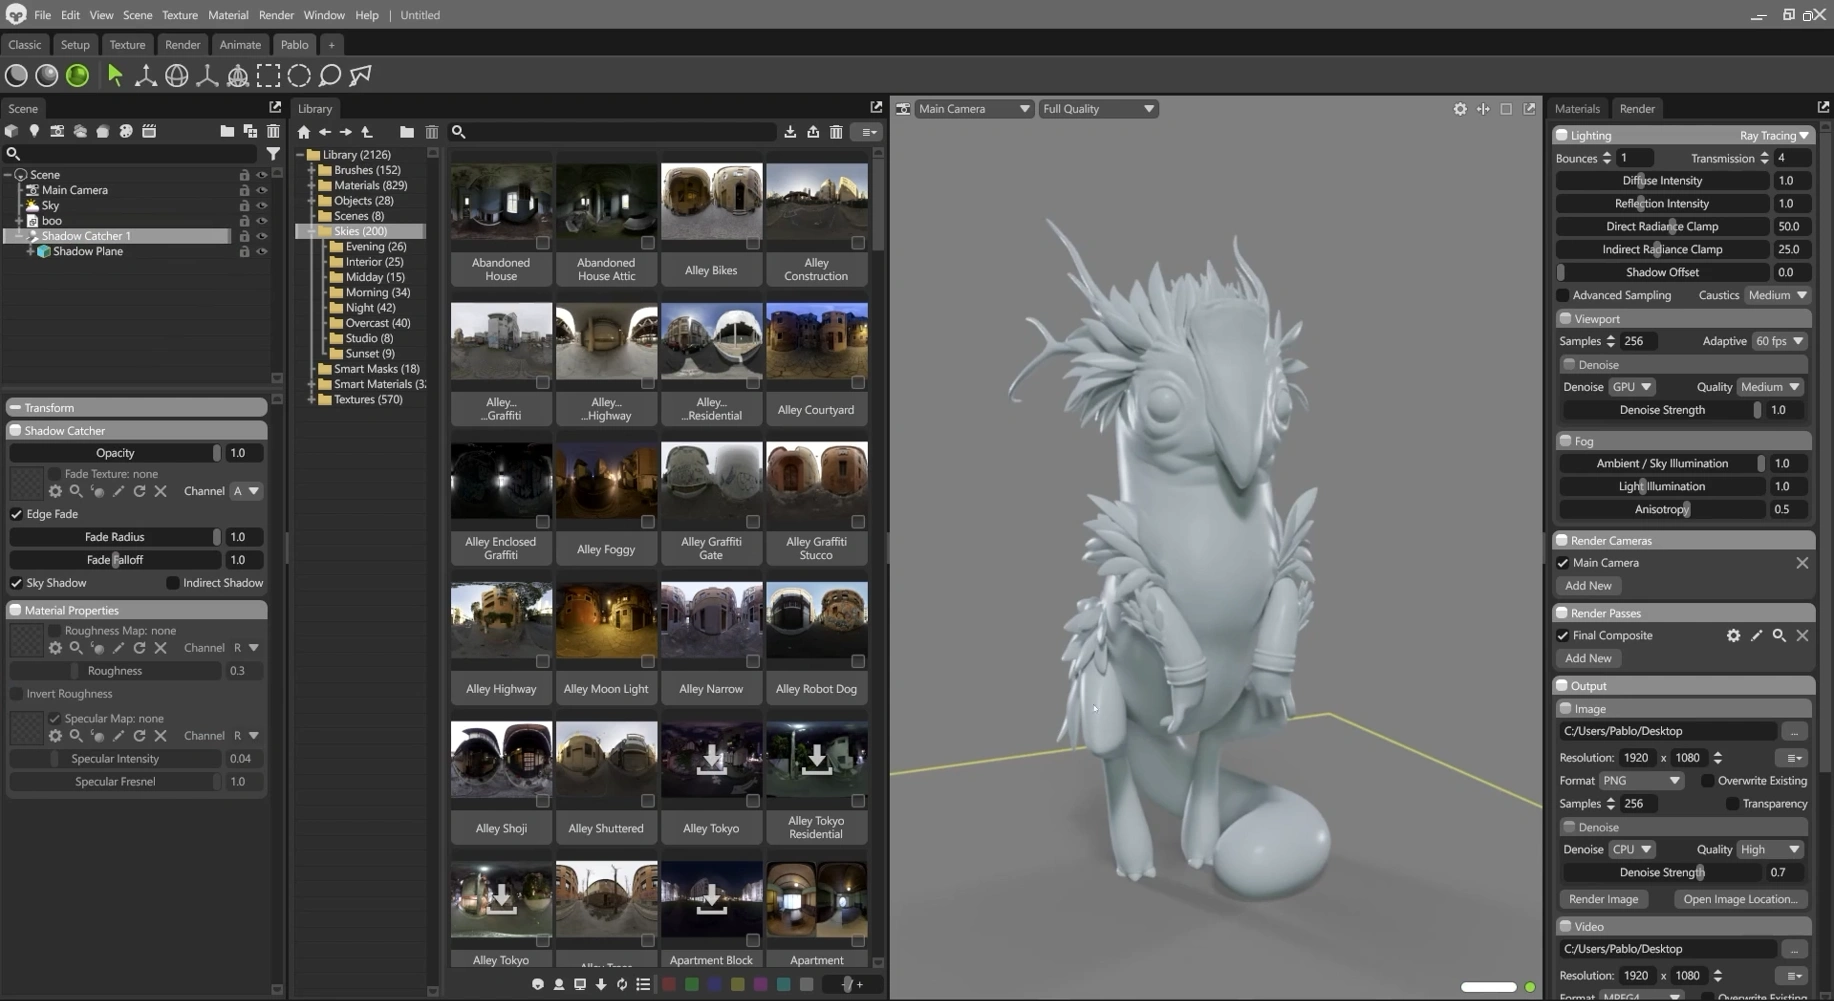Select the rectangular marquee selection tool
Screen dimensions: 1834x1001
point(268,76)
